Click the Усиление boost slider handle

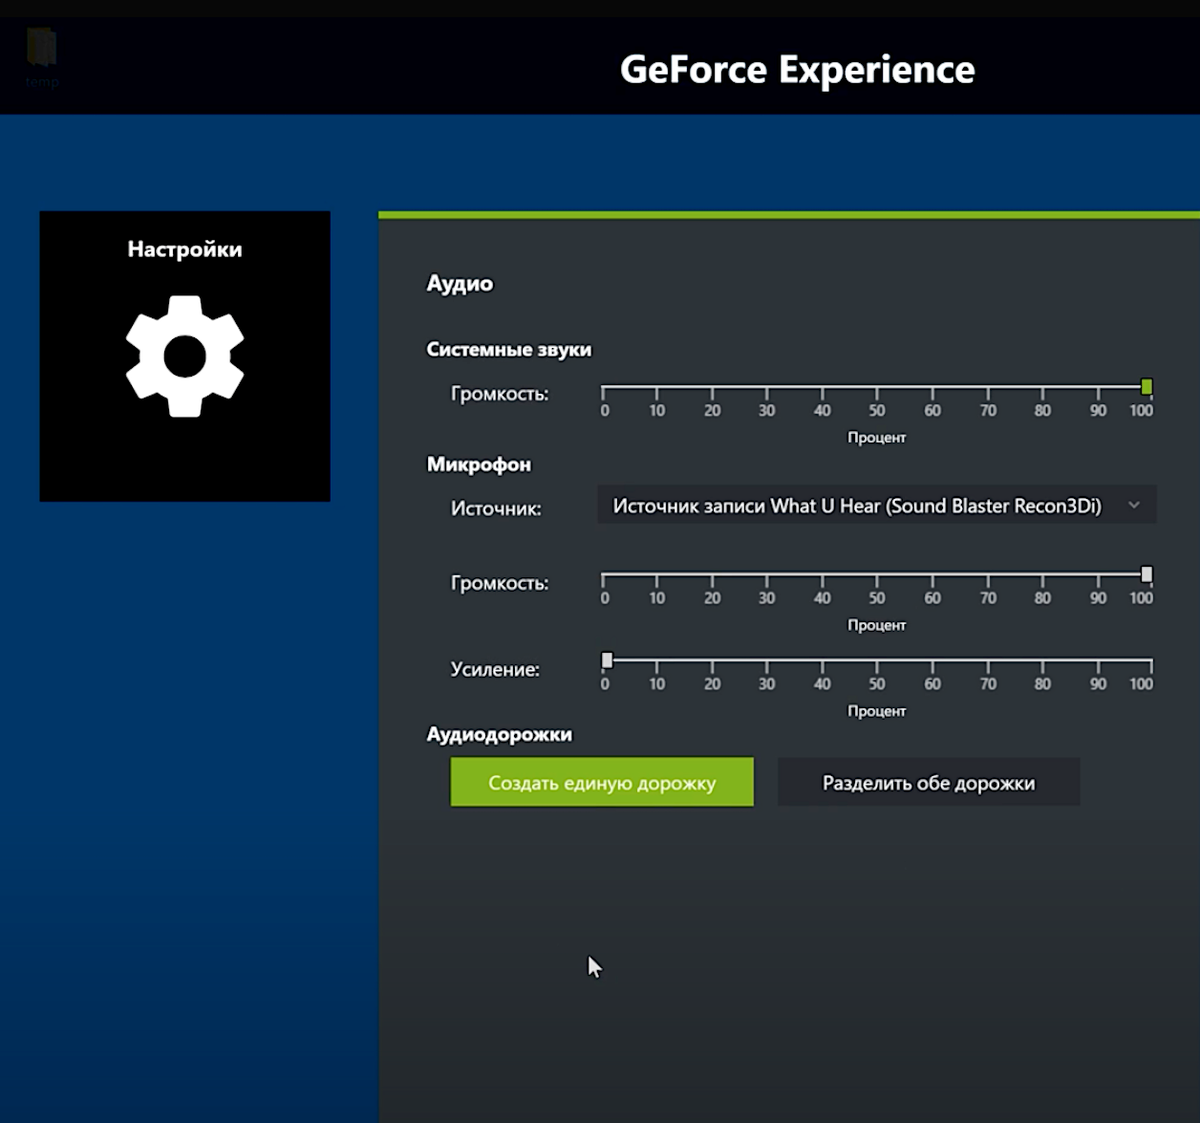pos(607,660)
